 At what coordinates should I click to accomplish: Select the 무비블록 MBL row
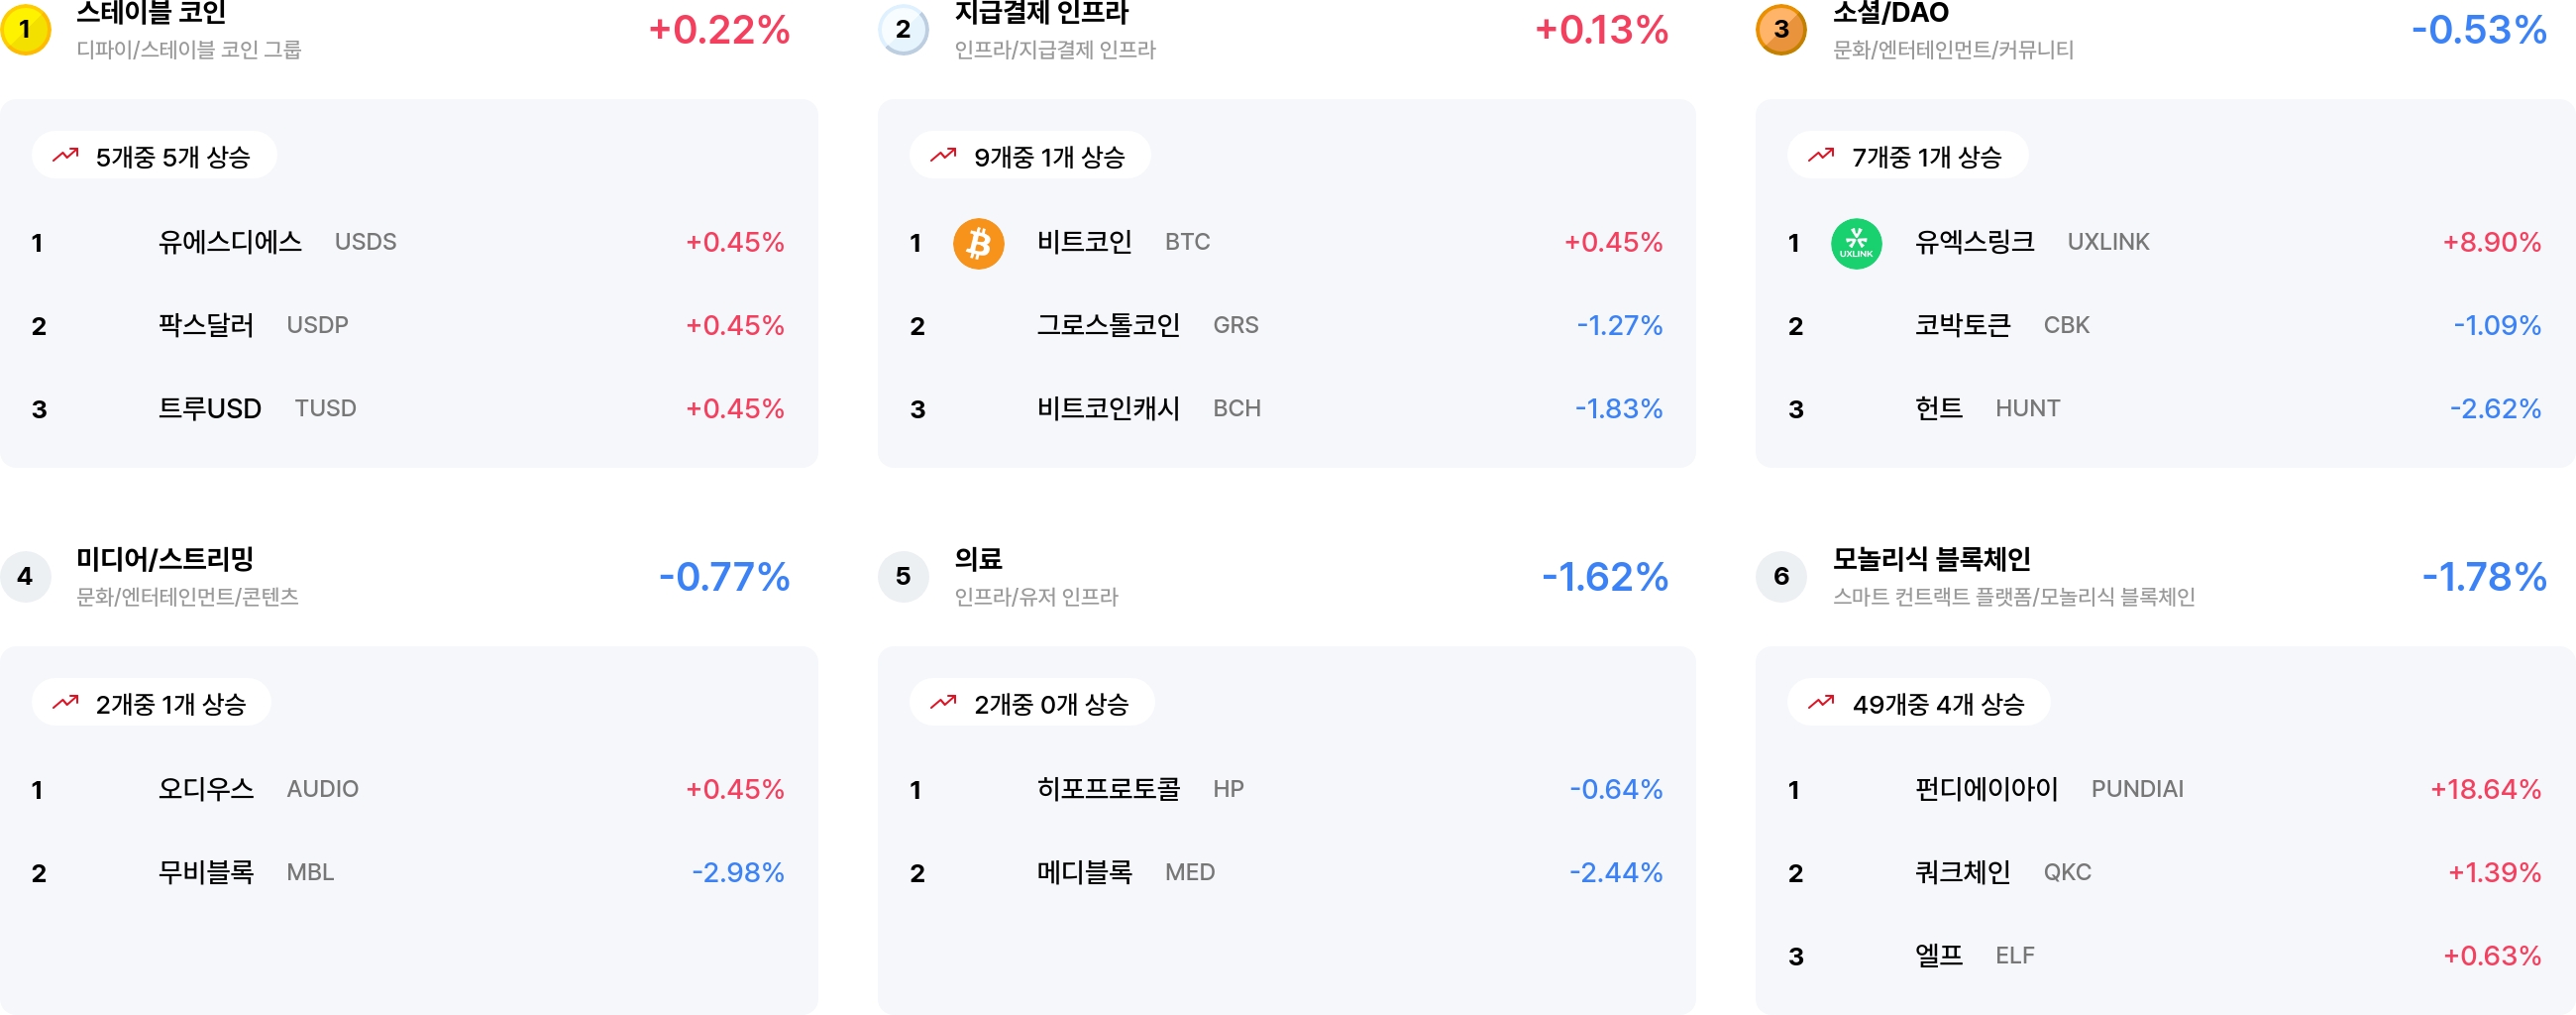coord(408,872)
